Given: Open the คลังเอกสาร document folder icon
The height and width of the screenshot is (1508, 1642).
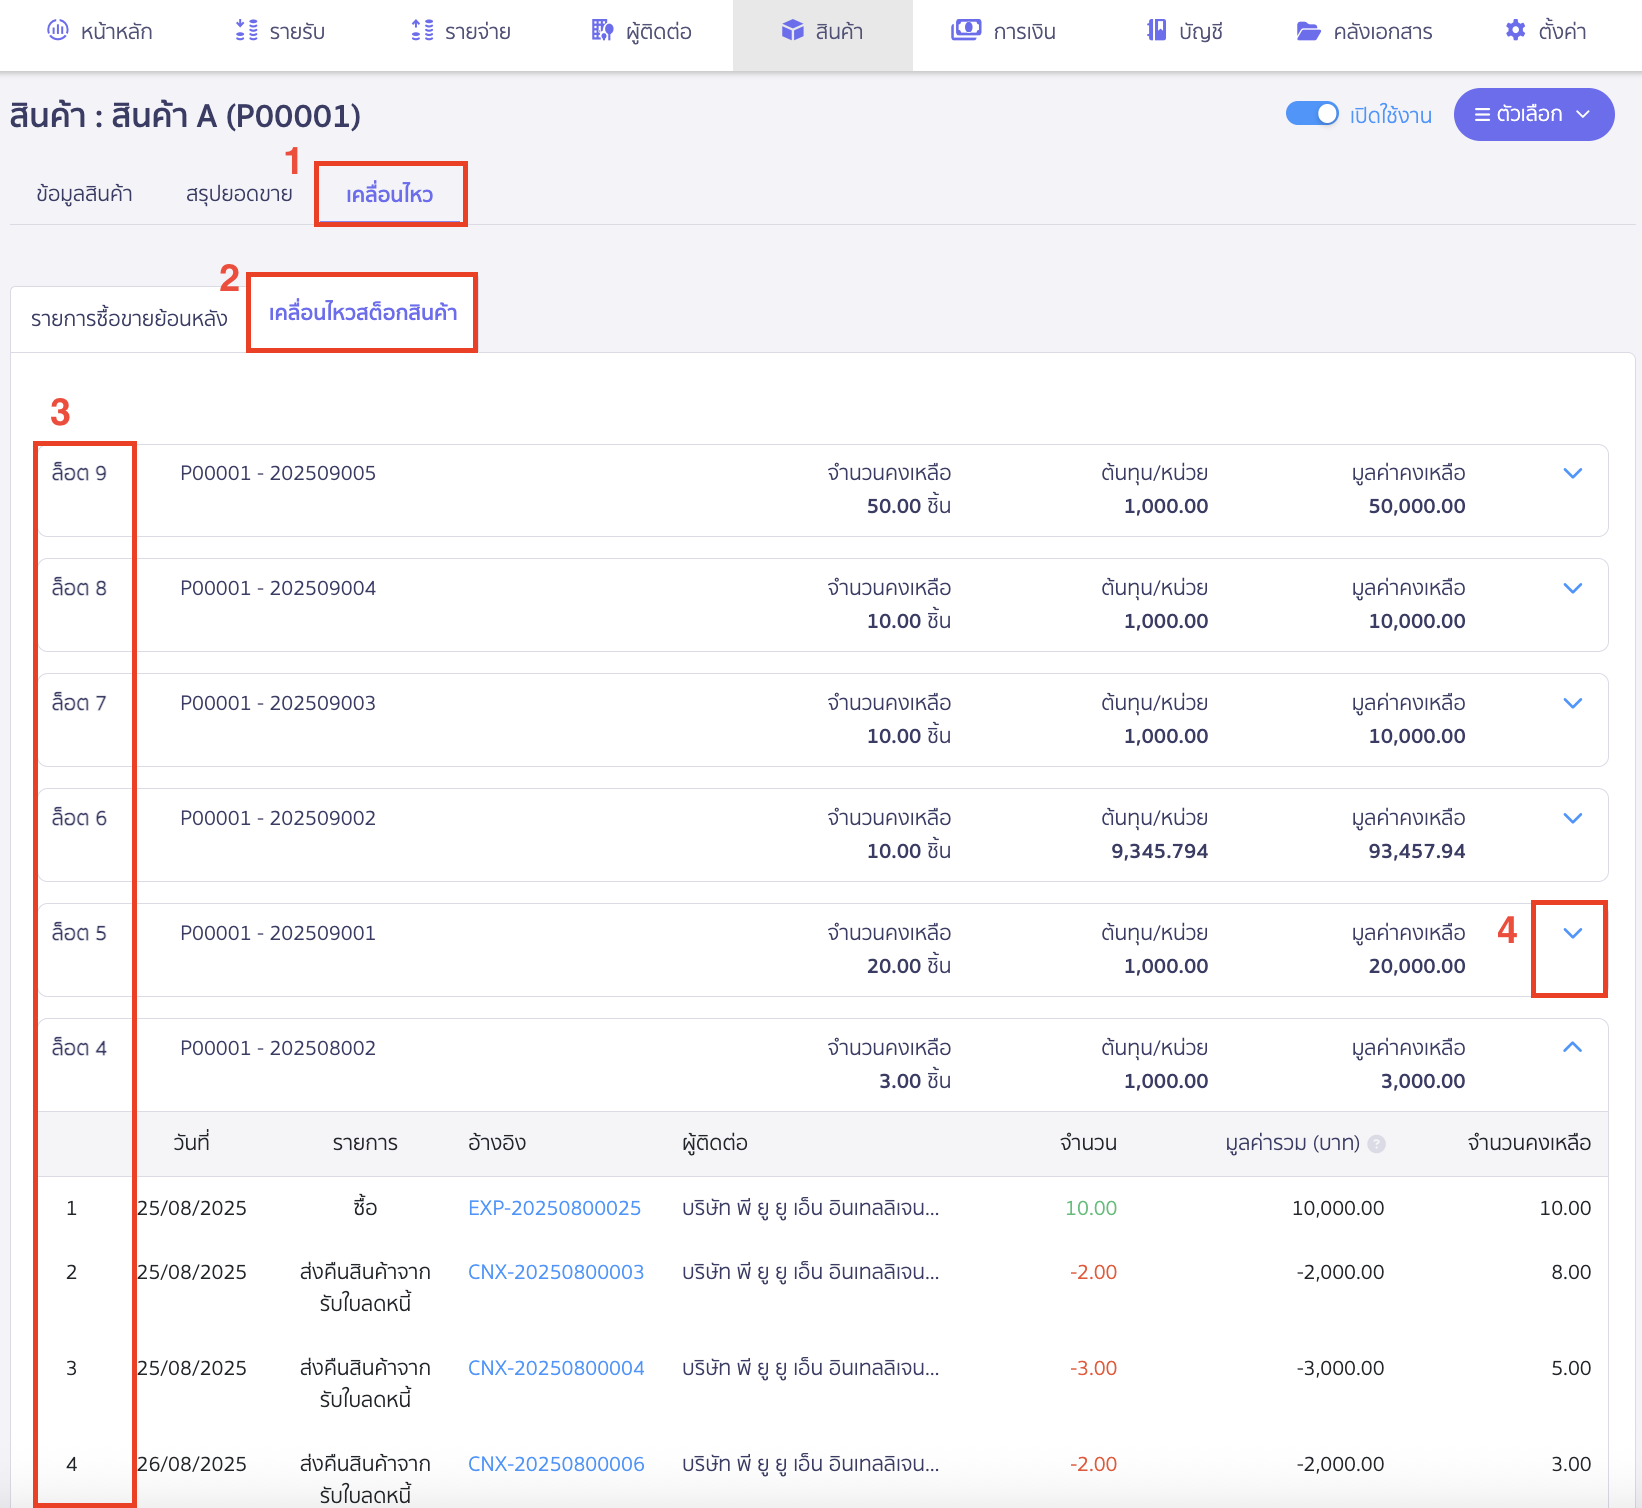Looking at the screenshot, I should (1310, 31).
